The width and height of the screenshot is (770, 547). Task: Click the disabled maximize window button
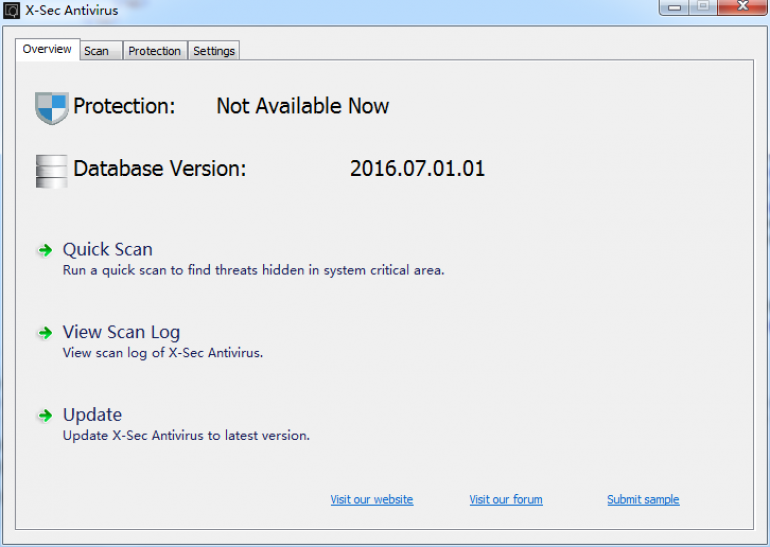coord(703,7)
